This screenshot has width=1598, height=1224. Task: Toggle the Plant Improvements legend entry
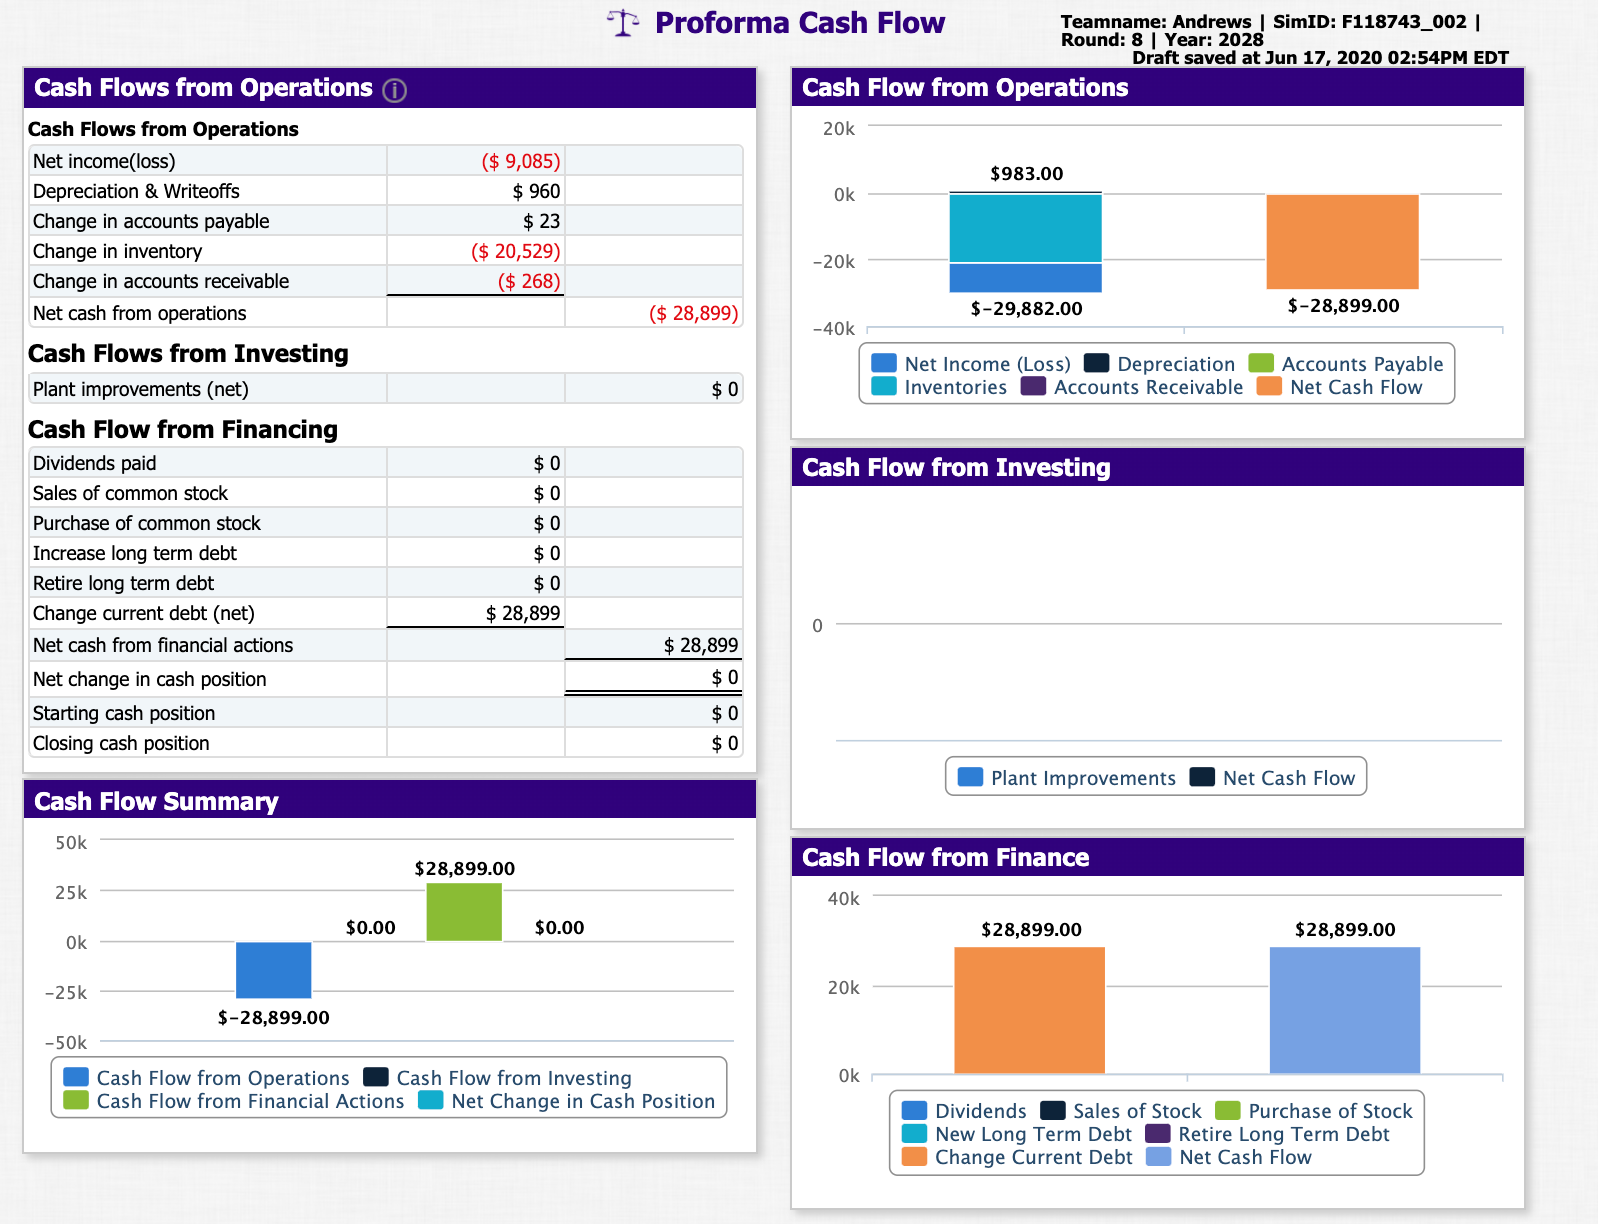coord(1067,778)
